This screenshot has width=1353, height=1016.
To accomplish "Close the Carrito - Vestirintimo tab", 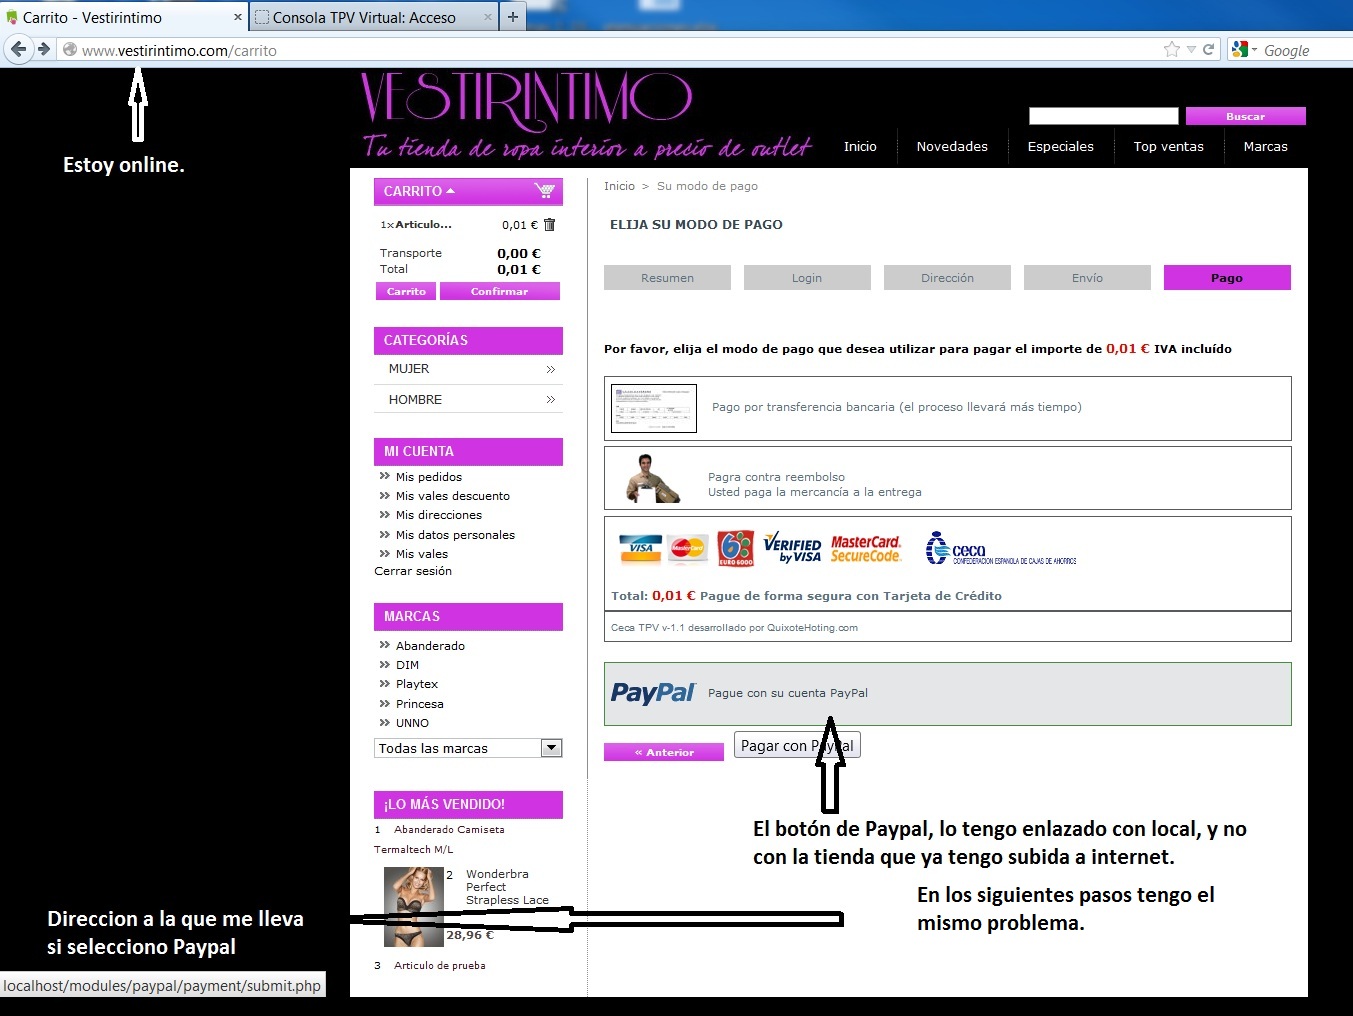I will click(x=238, y=17).
